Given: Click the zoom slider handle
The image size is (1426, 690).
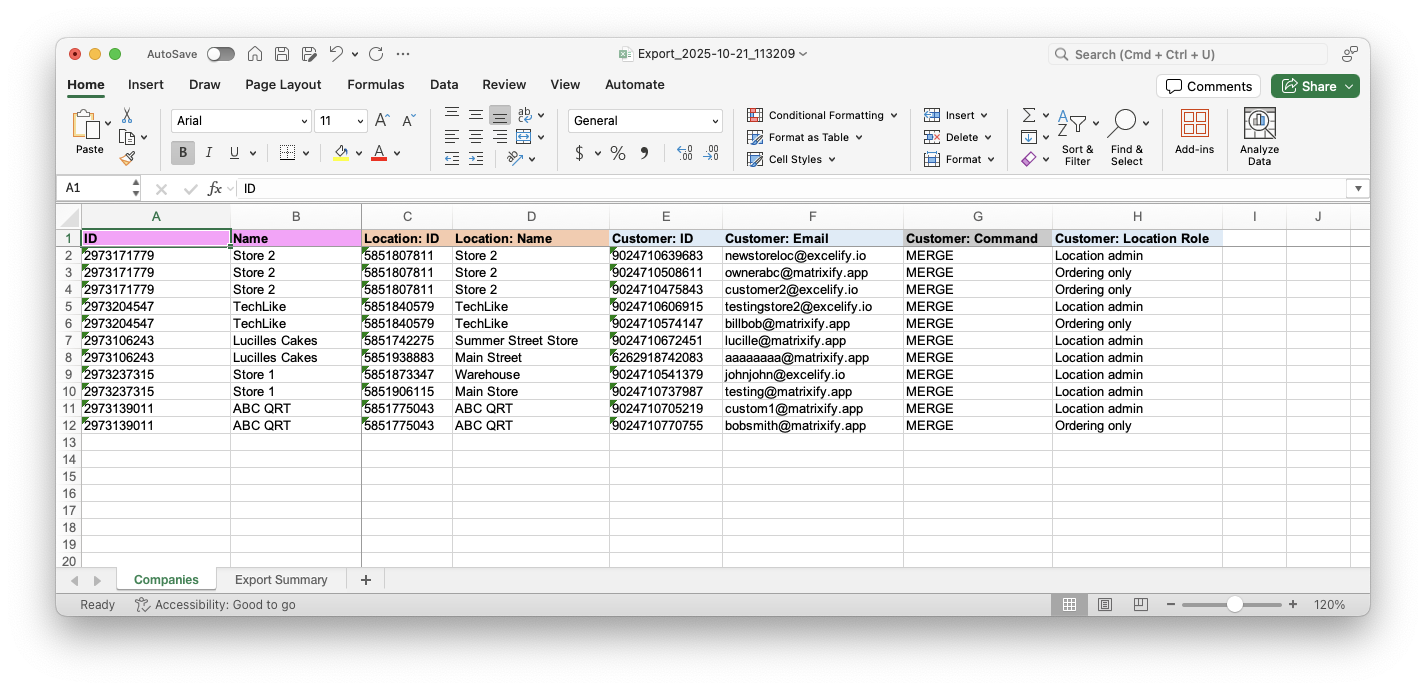Looking at the screenshot, I should (x=1235, y=605).
